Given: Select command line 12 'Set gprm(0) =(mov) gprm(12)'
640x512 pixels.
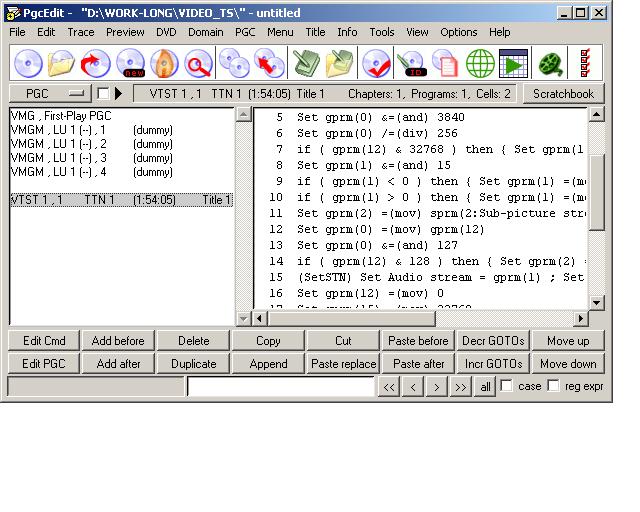Looking at the screenshot, I should point(391,229).
